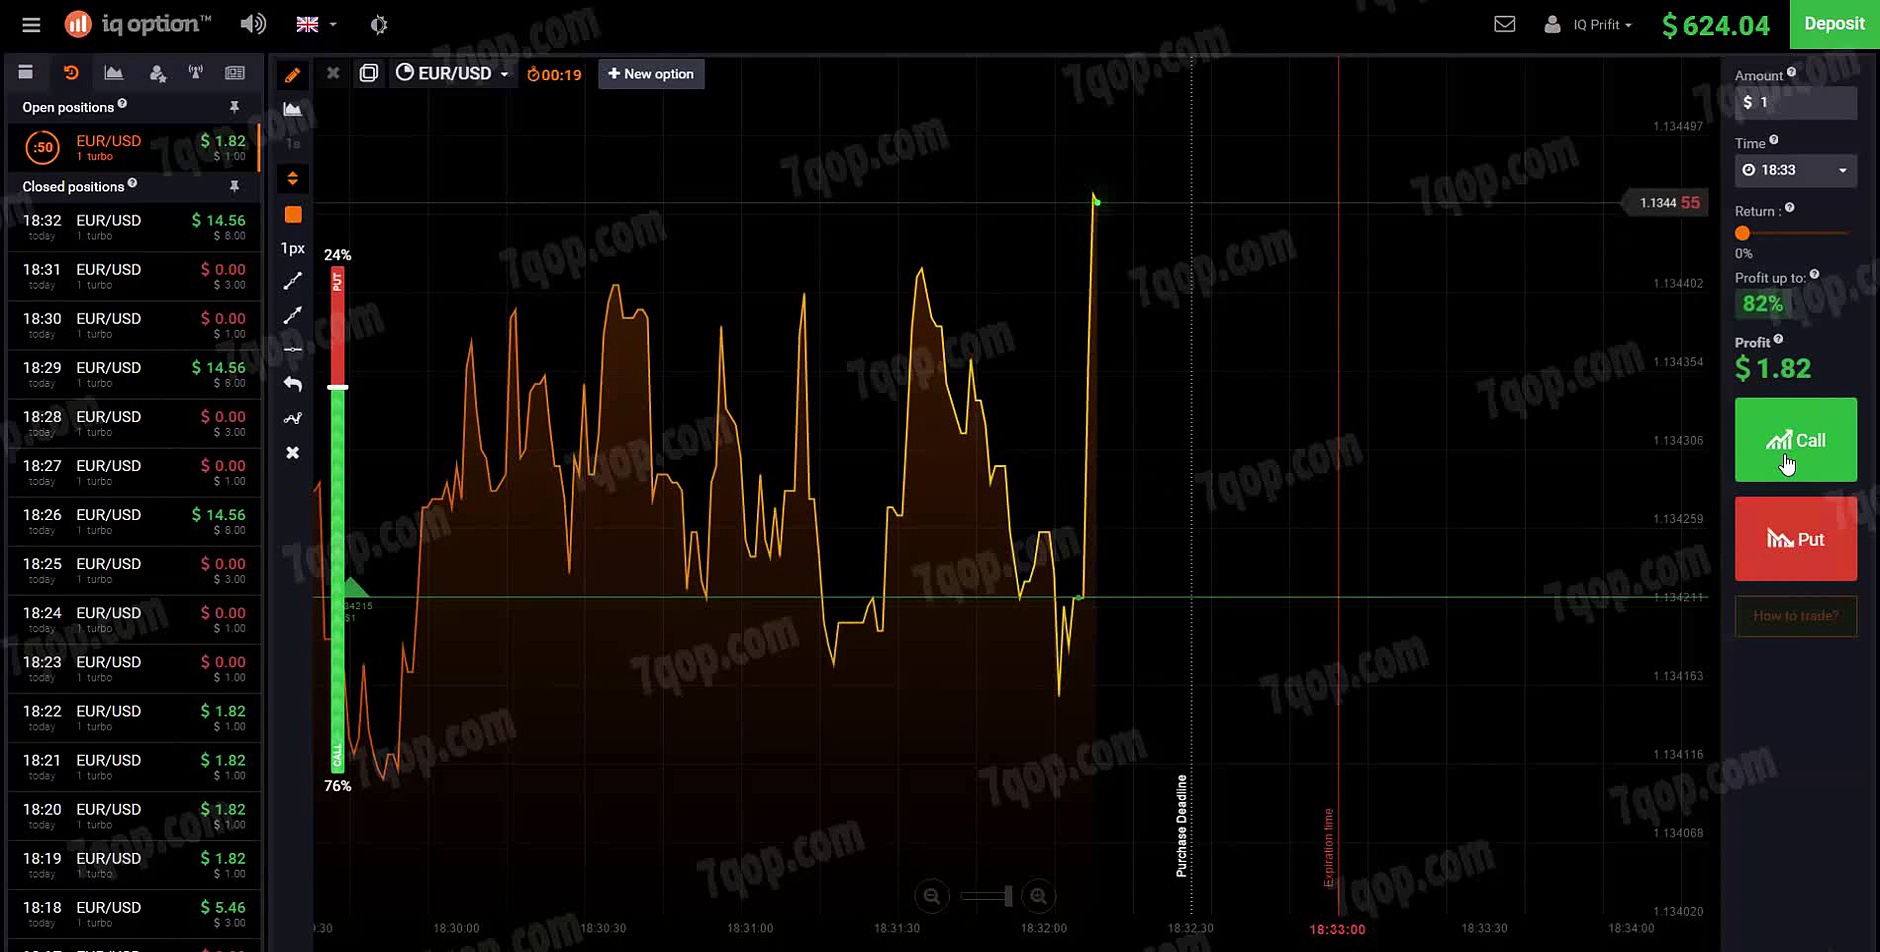Toggle the brightness theme icon
The image size is (1880, 952).
pos(379,25)
